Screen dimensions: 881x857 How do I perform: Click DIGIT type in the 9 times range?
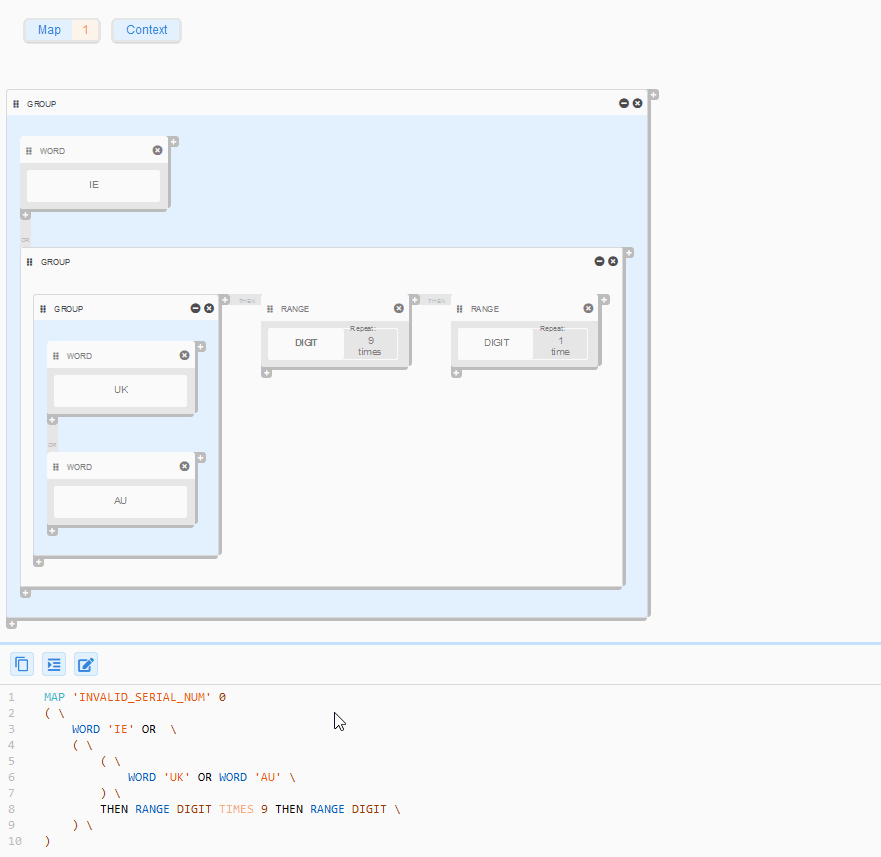306,343
